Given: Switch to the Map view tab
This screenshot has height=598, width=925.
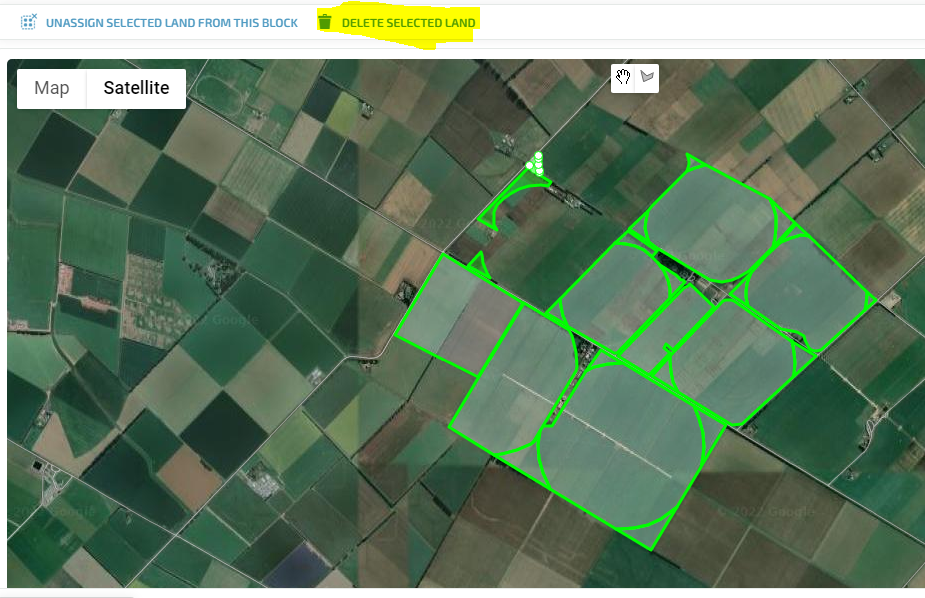Looking at the screenshot, I should click(x=52, y=88).
